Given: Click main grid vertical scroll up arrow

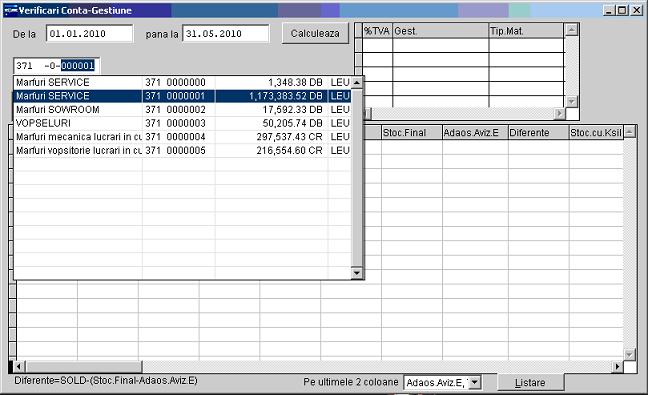Looking at the screenshot, I should pos(629,132).
